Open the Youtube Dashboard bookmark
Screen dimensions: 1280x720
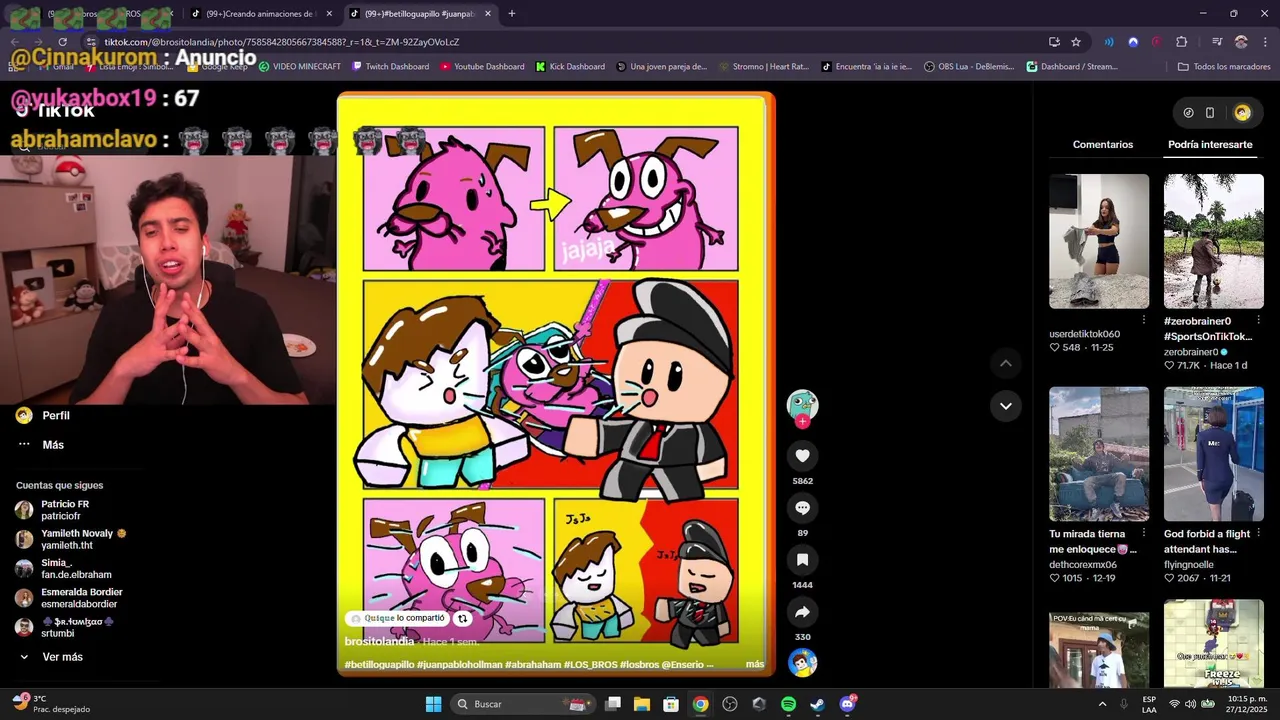point(482,67)
